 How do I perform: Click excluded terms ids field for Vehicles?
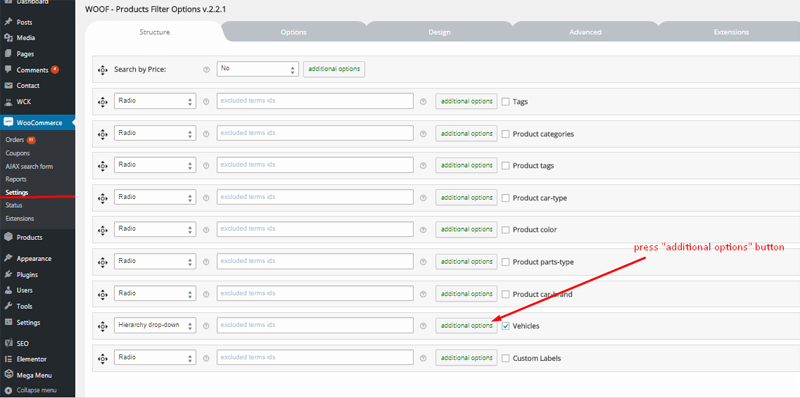315,325
